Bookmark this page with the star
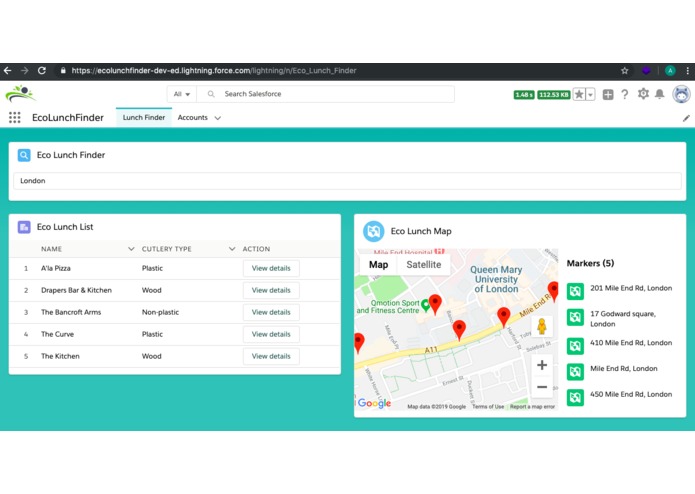 click(625, 70)
